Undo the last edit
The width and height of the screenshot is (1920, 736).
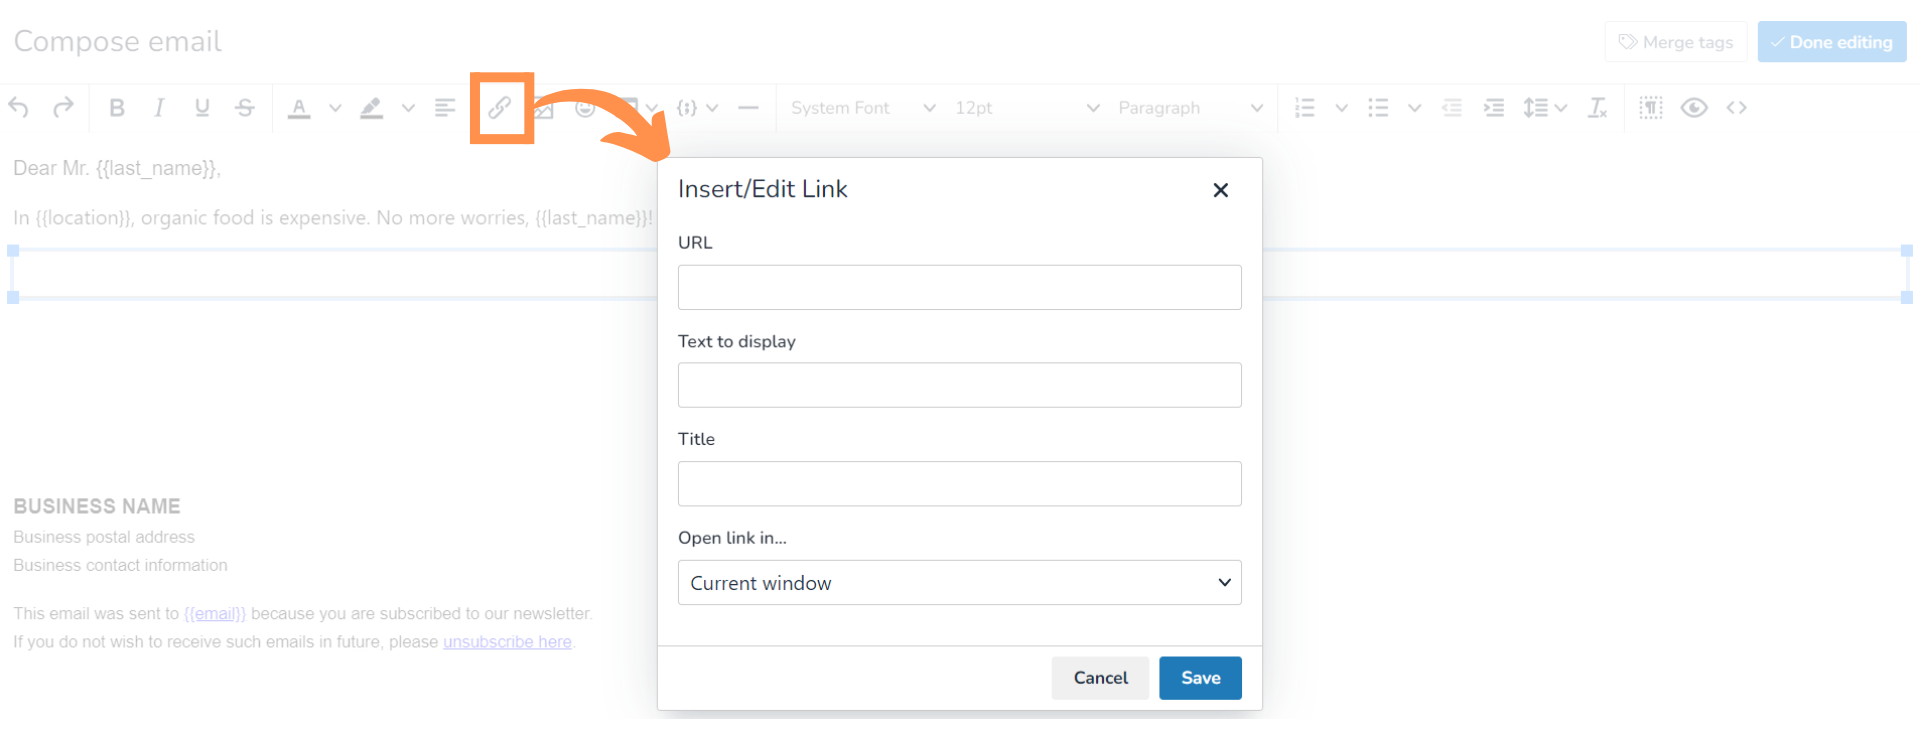19,108
